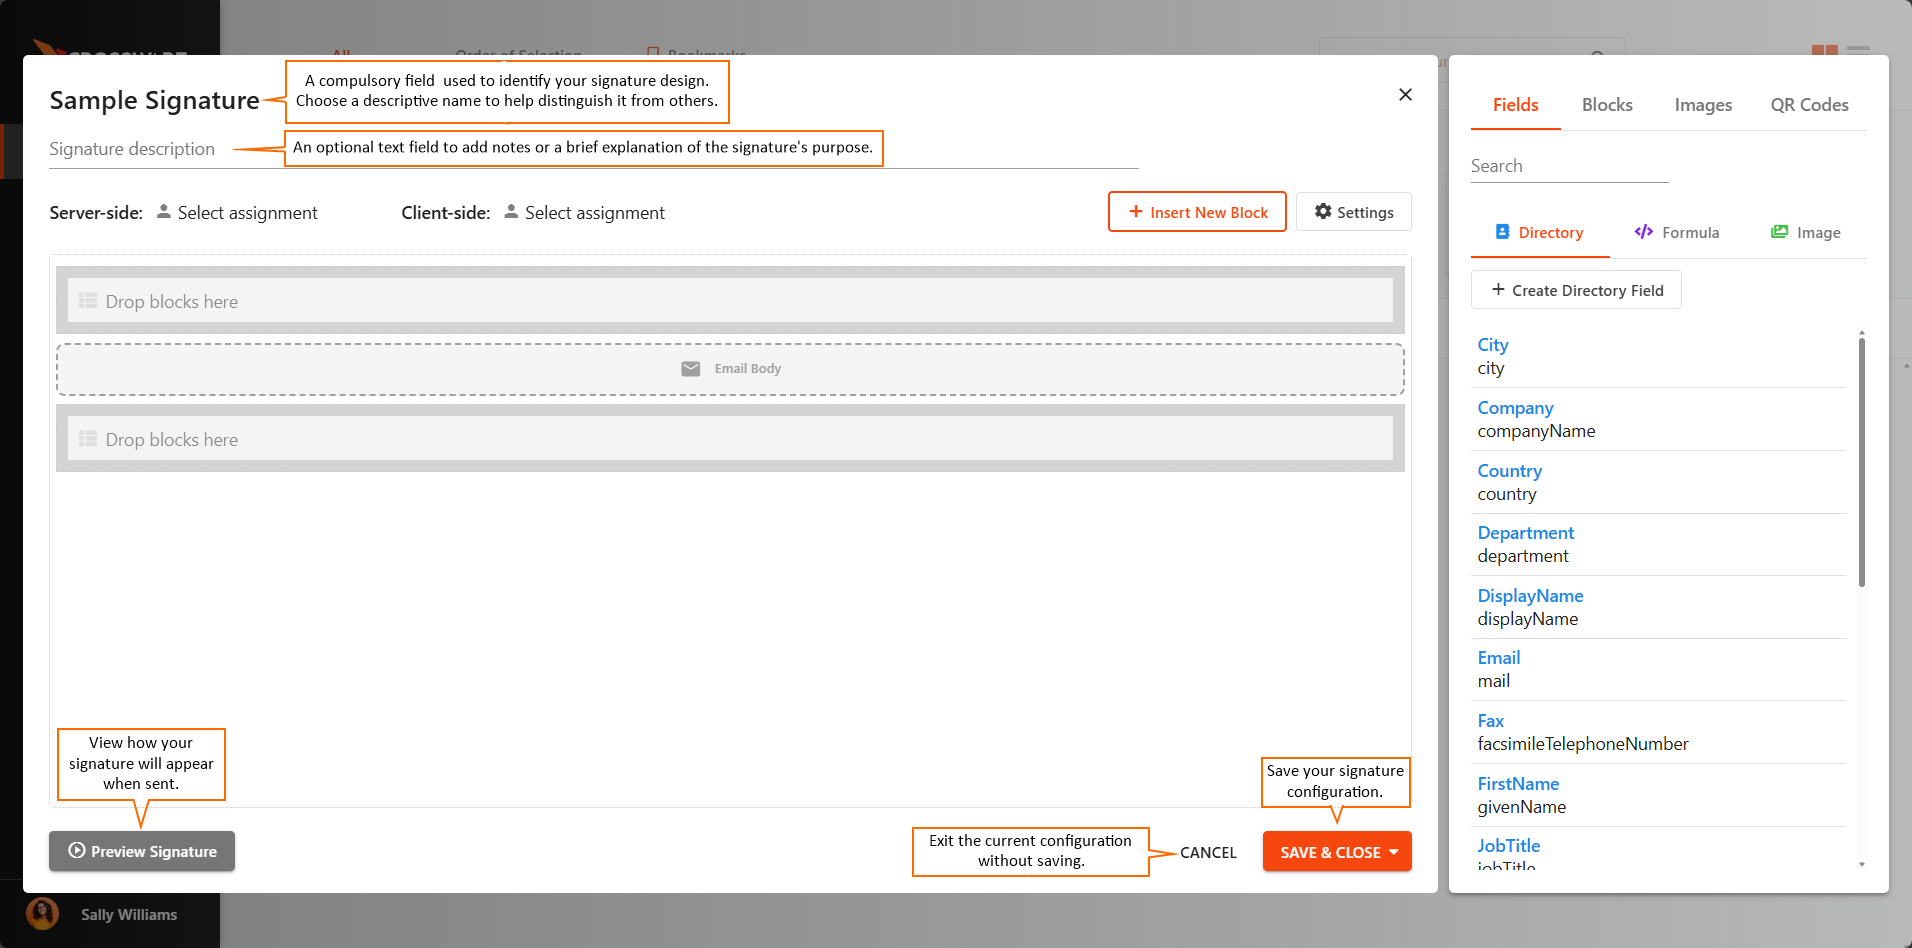Open the Client-side Select assignment picker
The image size is (1912, 948).
point(594,211)
